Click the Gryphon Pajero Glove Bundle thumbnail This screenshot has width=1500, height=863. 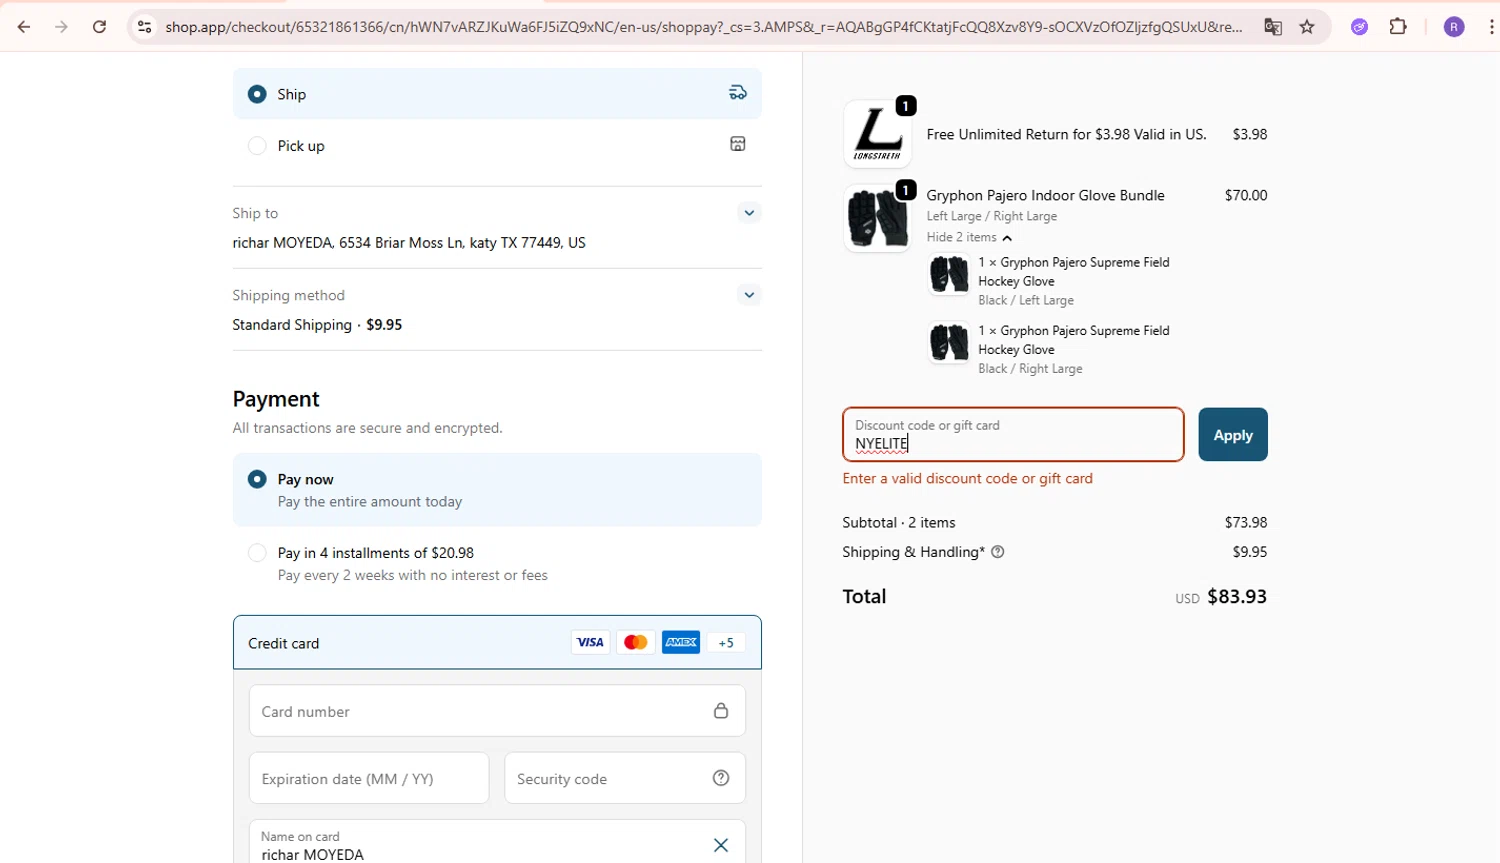tap(877, 218)
